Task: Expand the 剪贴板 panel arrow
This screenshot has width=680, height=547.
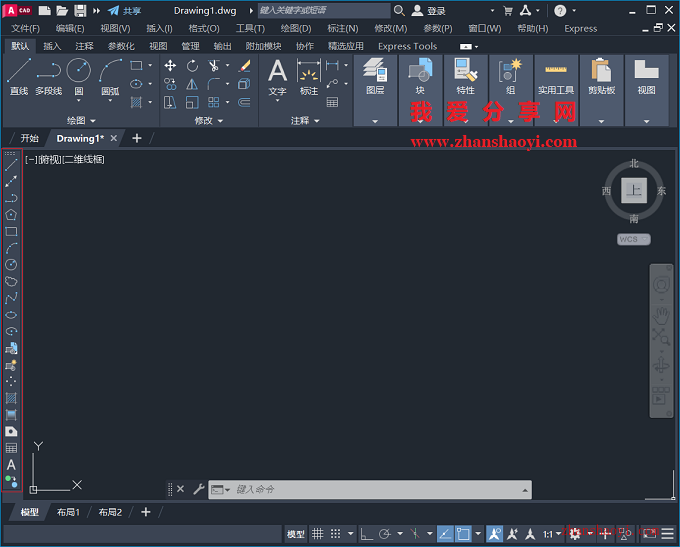Action: point(602,121)
